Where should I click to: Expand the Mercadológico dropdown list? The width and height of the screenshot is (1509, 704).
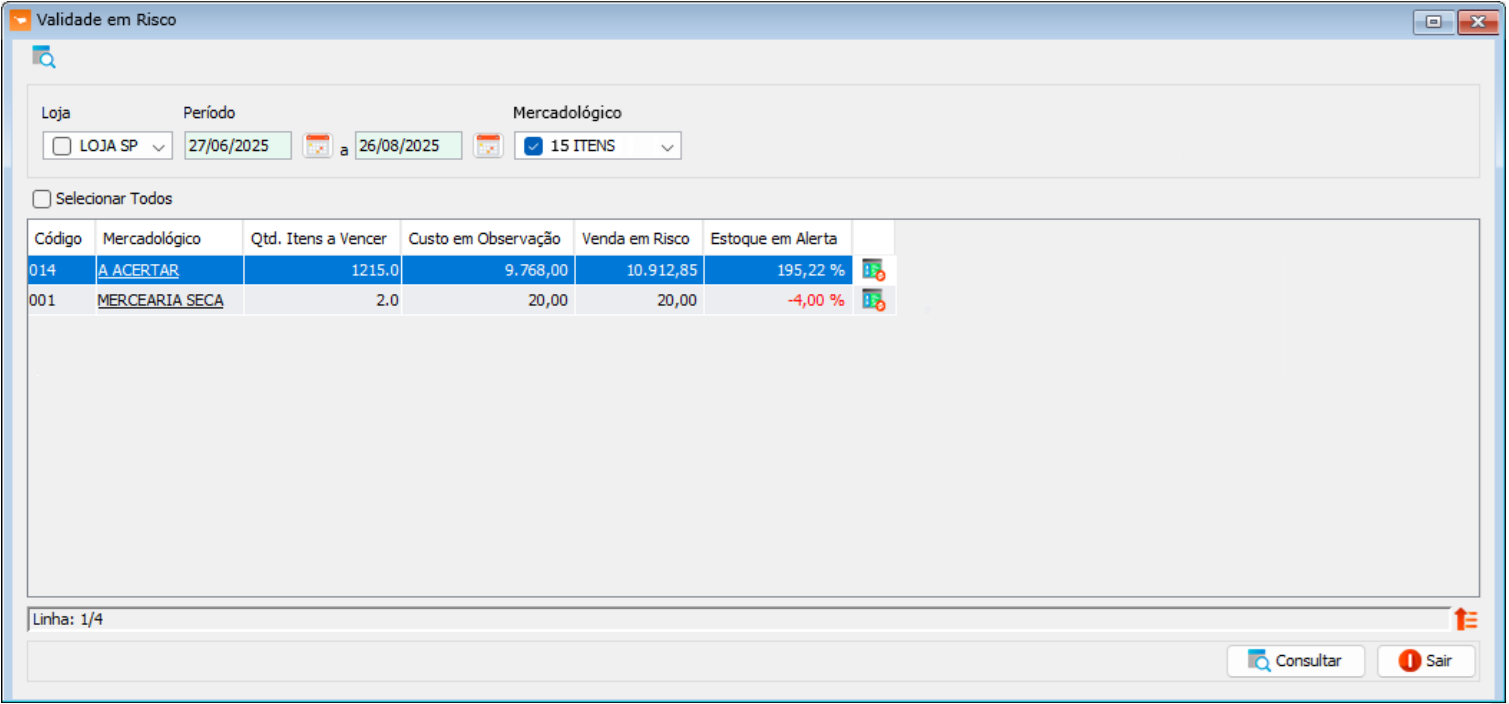point(667,147)
